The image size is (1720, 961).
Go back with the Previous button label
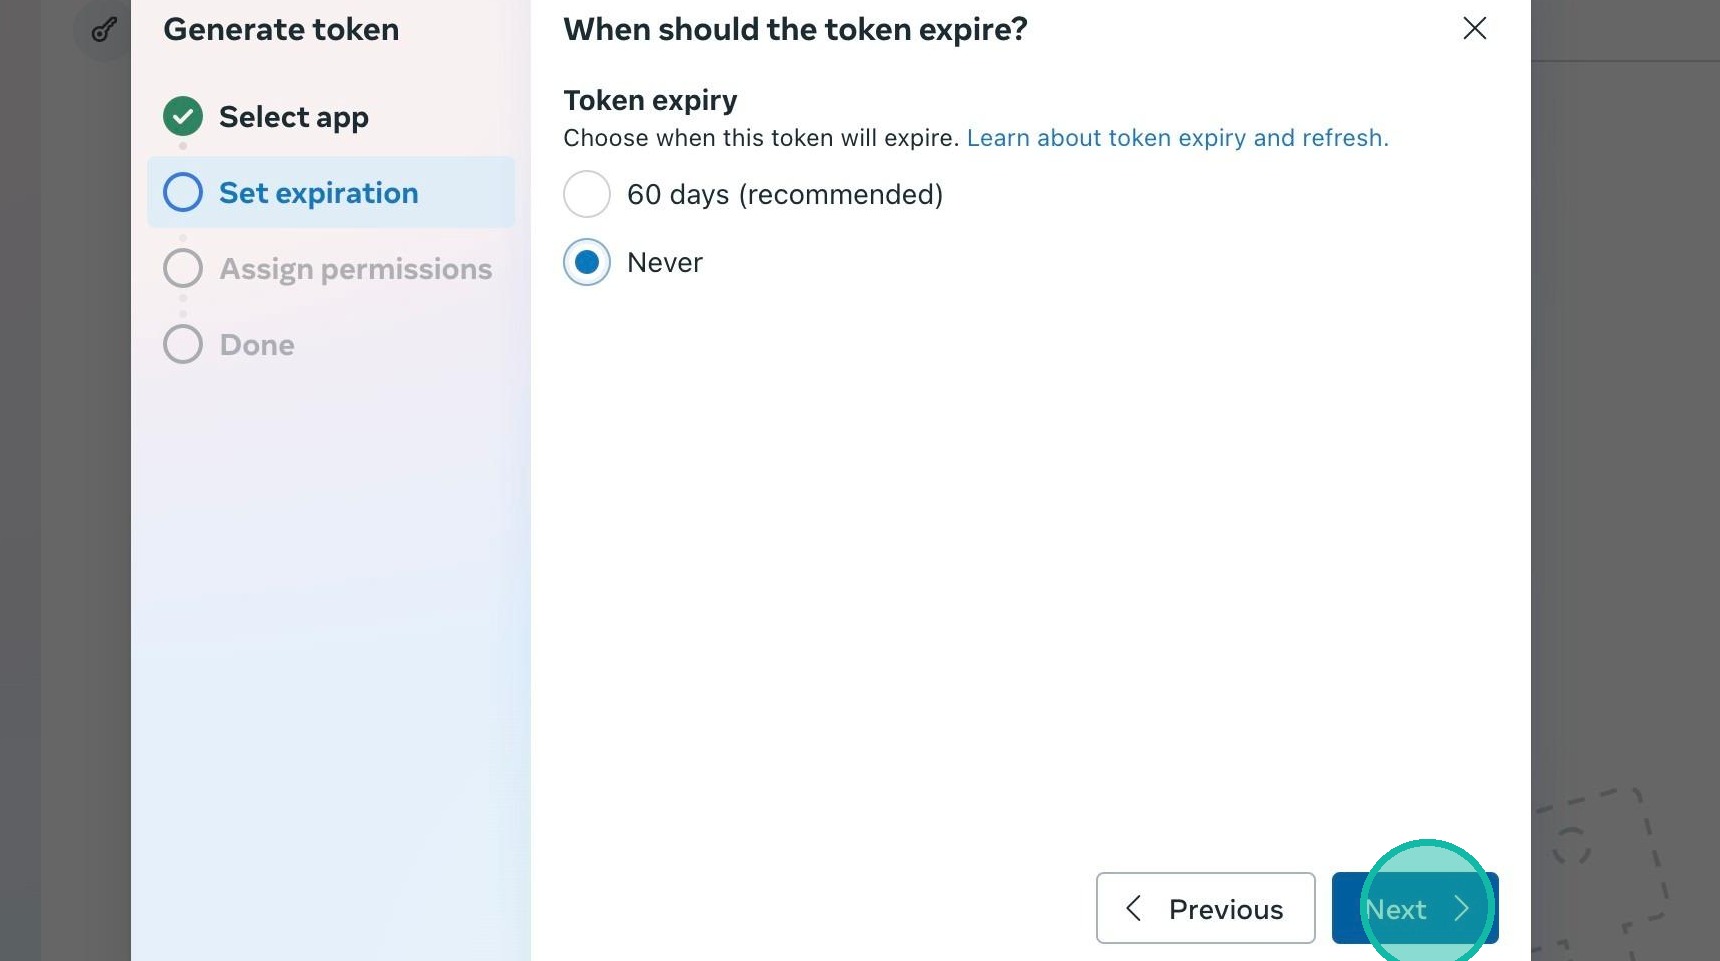(x=1225, y=909)
